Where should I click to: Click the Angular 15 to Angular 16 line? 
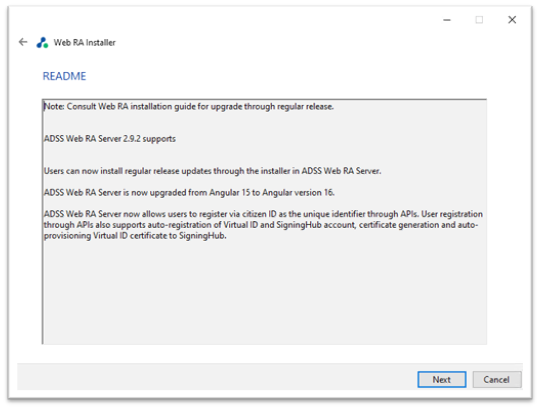[x=189, y=192]
